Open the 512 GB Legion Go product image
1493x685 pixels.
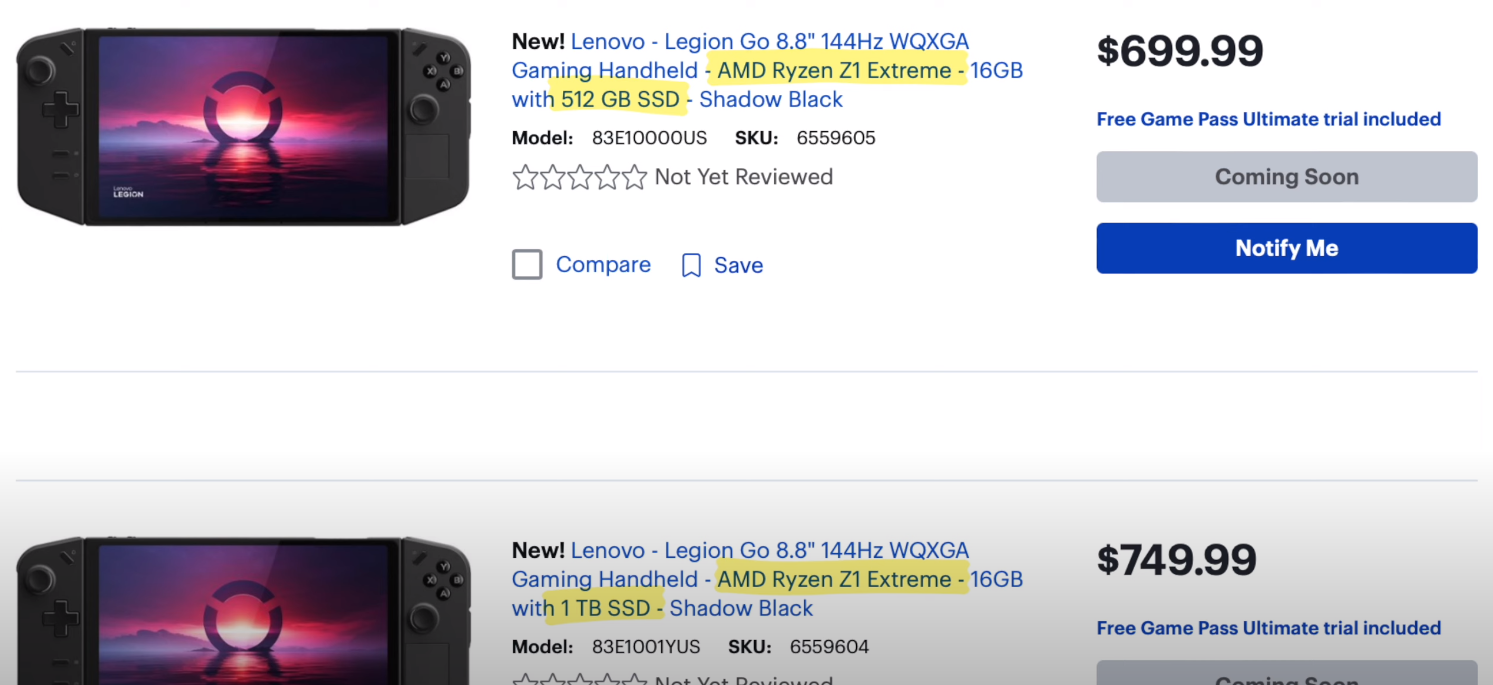tap(243, 129)
